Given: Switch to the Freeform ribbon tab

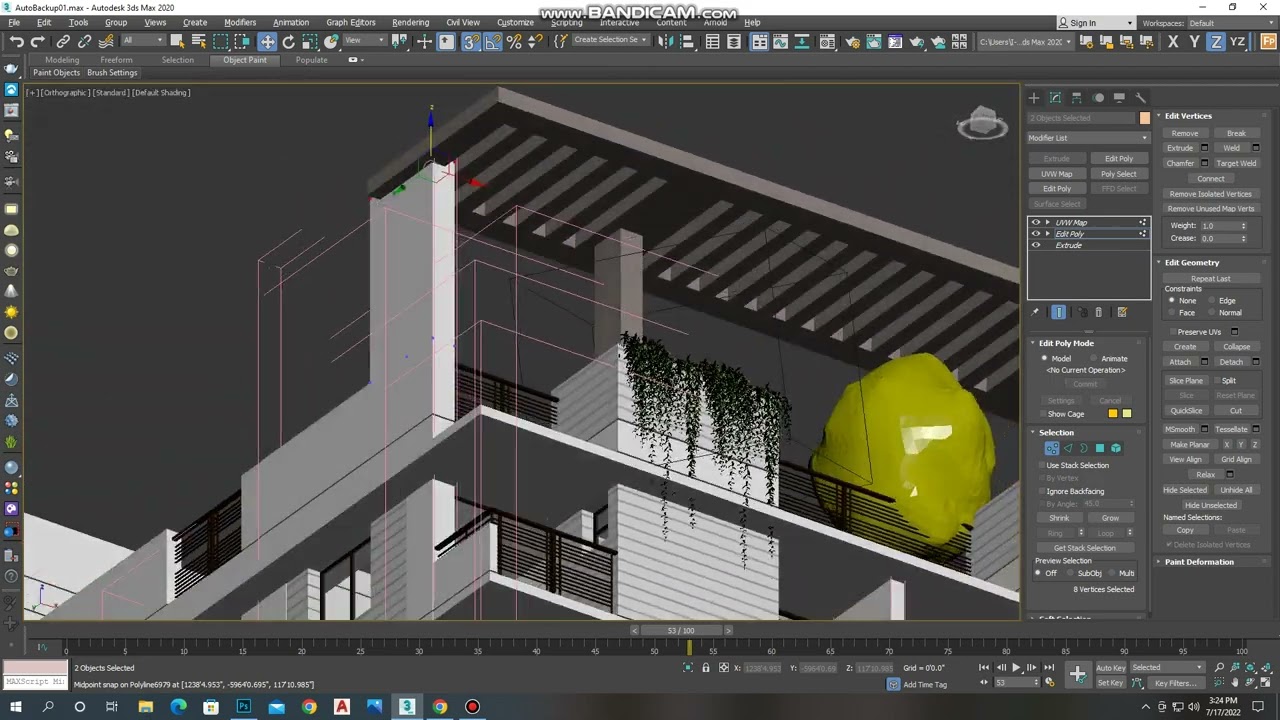Looking at the screenshot, I should (x=116, y=60).
